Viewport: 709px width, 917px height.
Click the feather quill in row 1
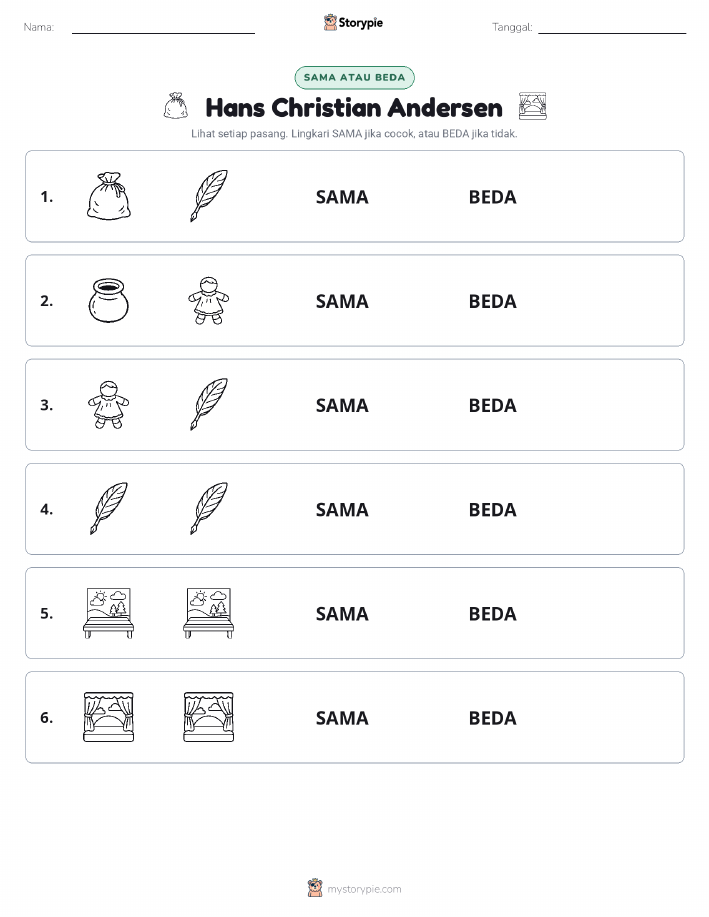[209, 196]
